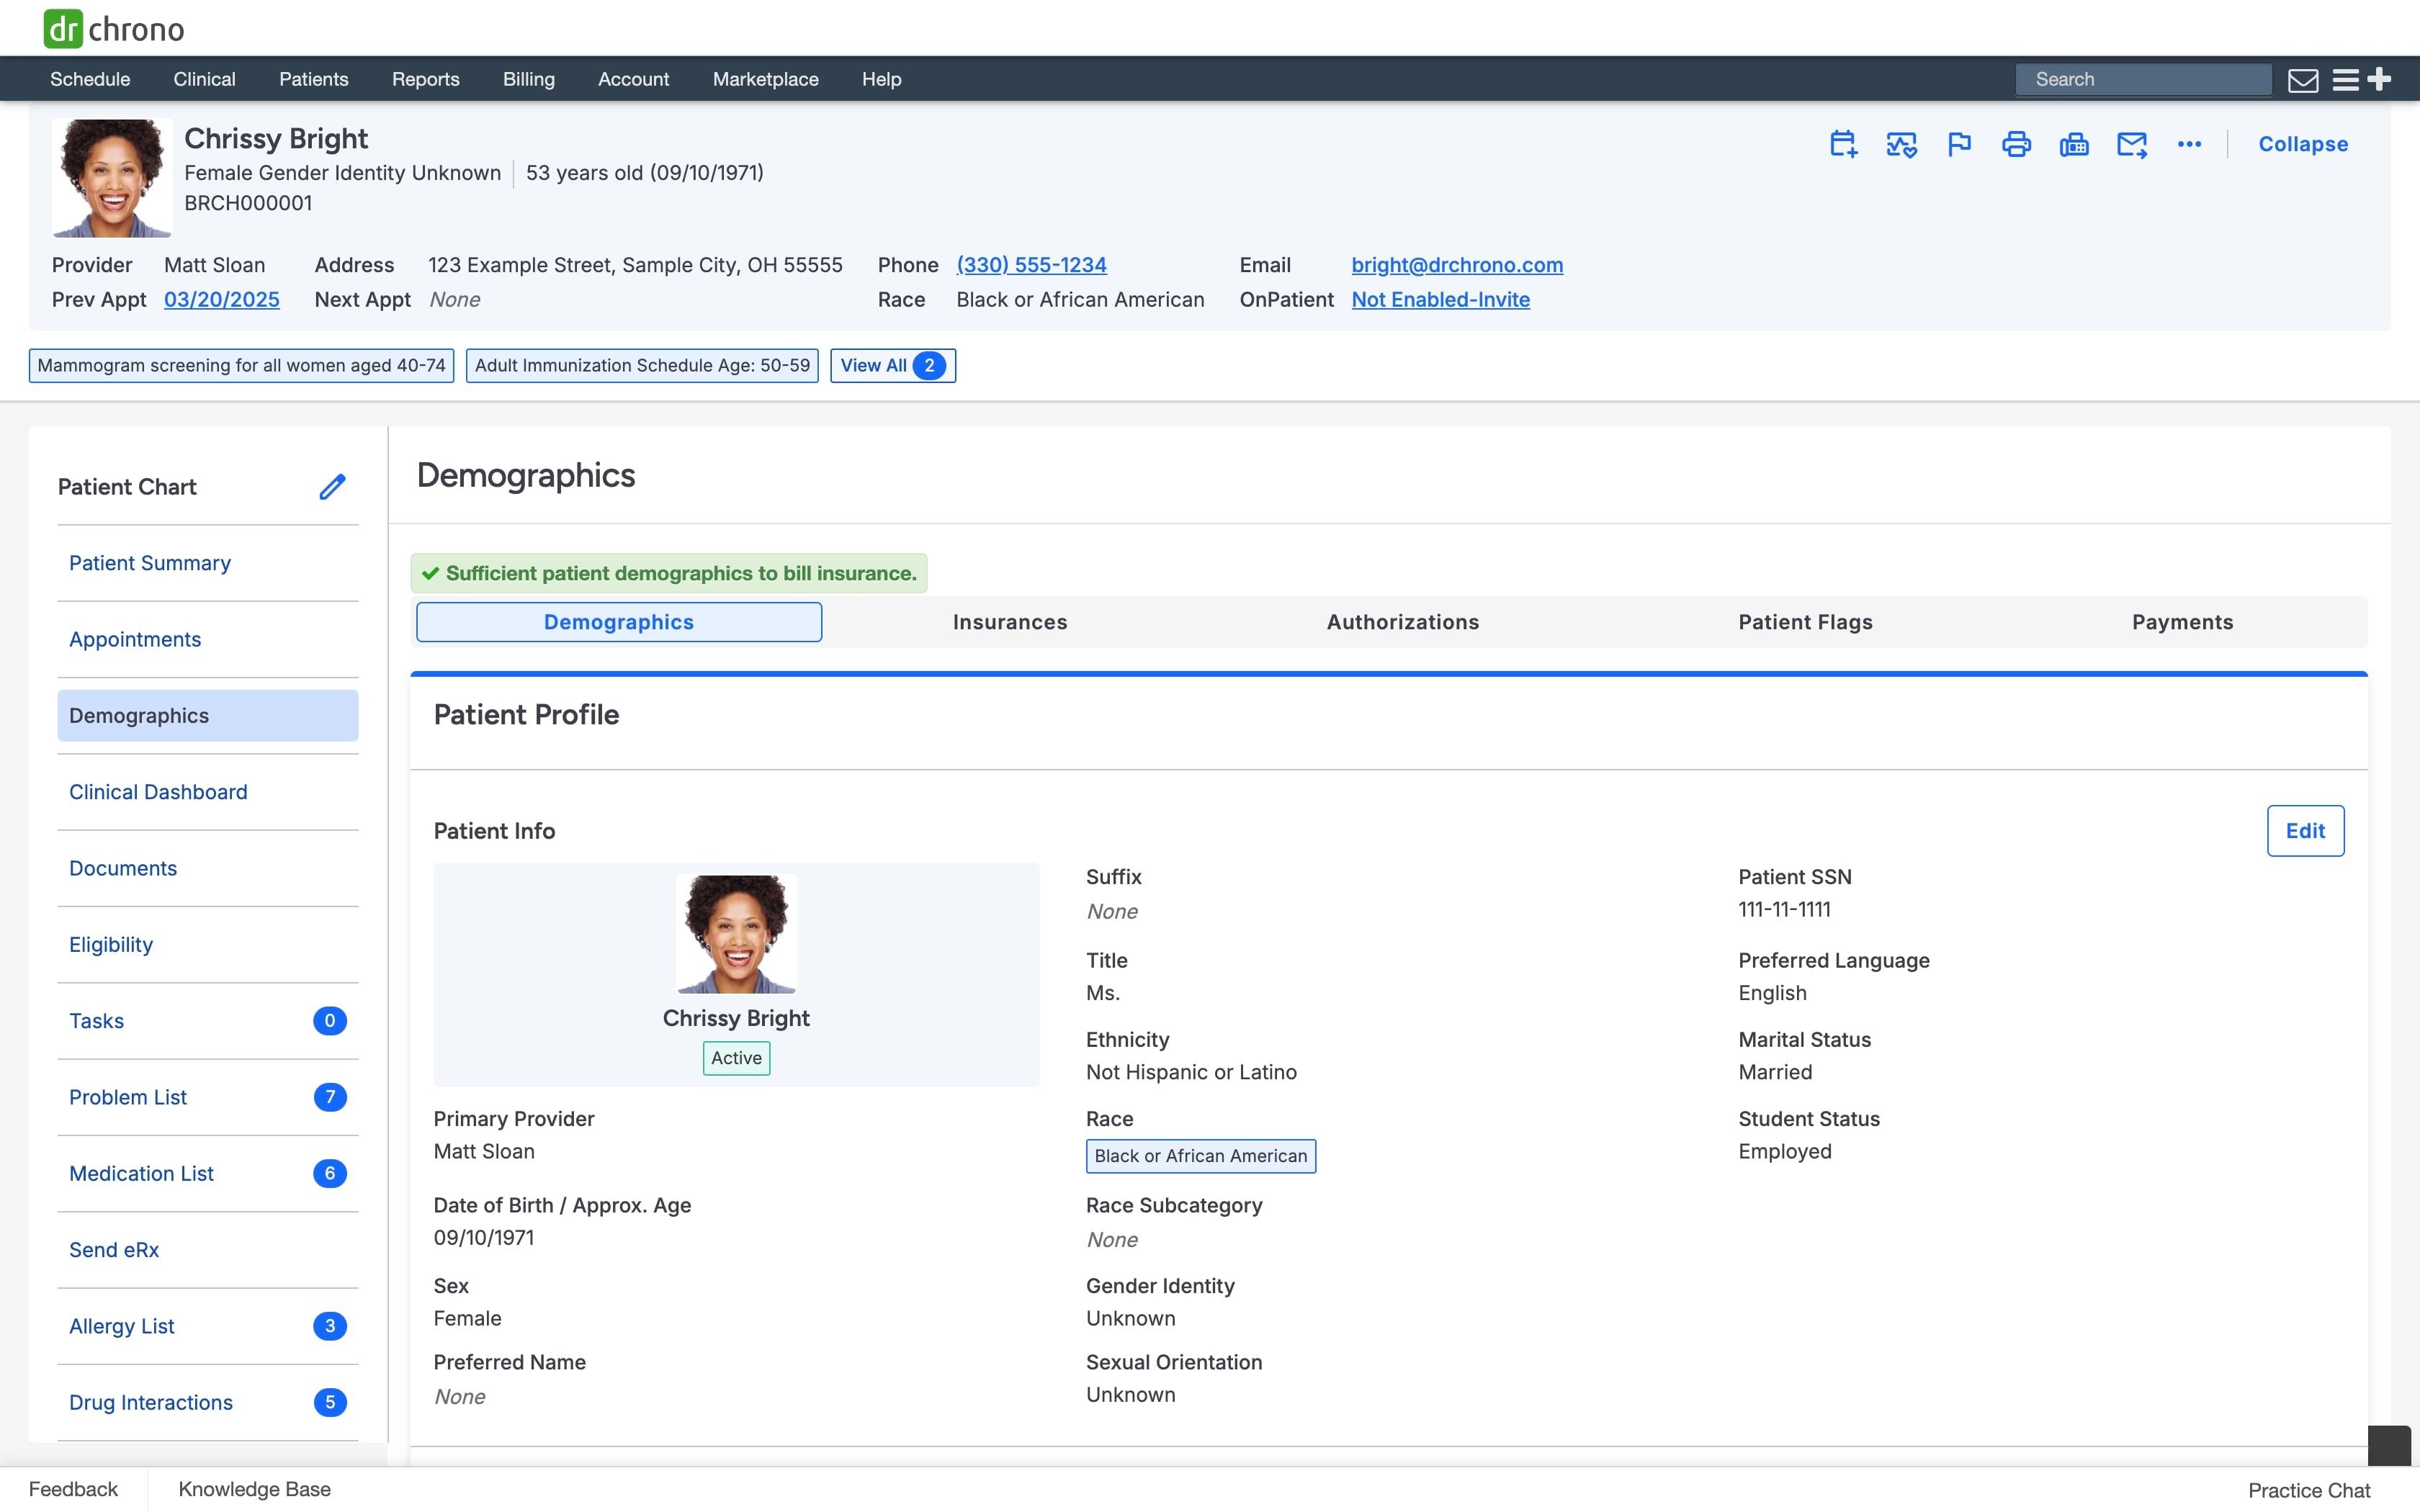Switch to the Patient Flags tab
This screenshot has width=2420, height=1512.
coord(1805,622)
